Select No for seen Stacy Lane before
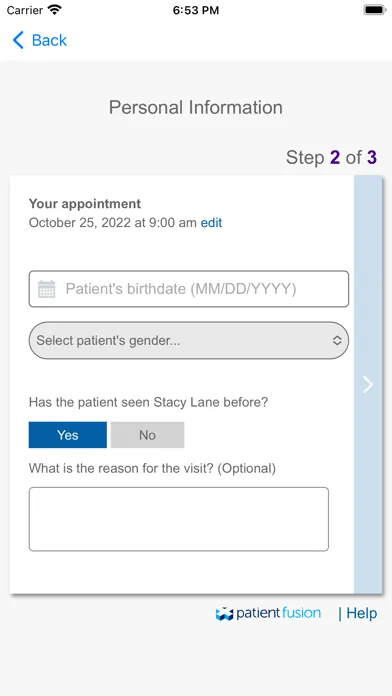This screenshot has height=696, width=392. pyautogui.click(x=147, y=435)
